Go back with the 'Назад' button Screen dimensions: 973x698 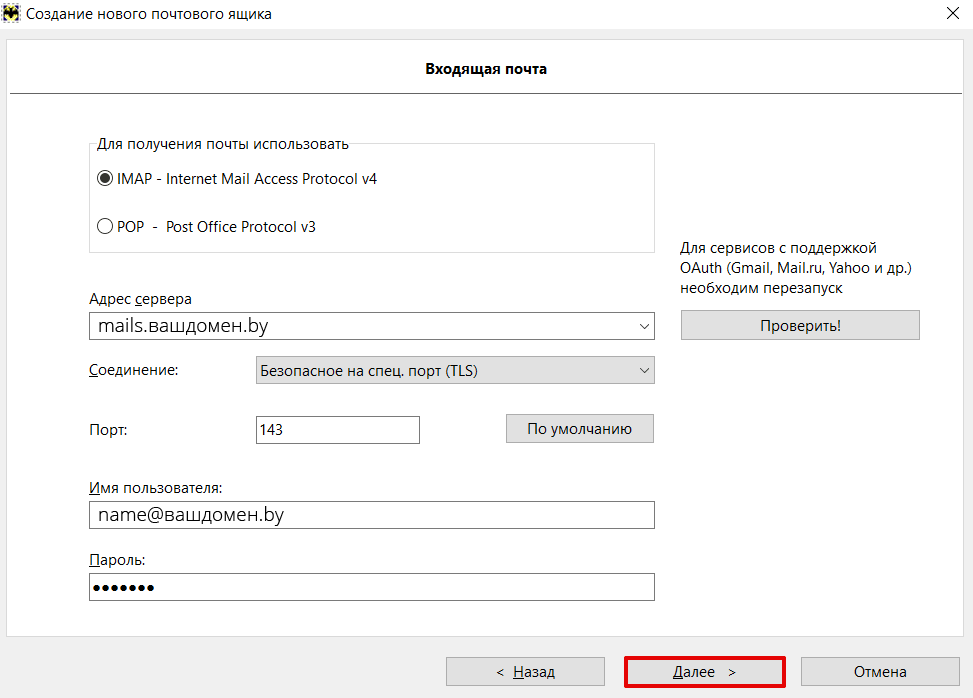[x=525, y=672]
